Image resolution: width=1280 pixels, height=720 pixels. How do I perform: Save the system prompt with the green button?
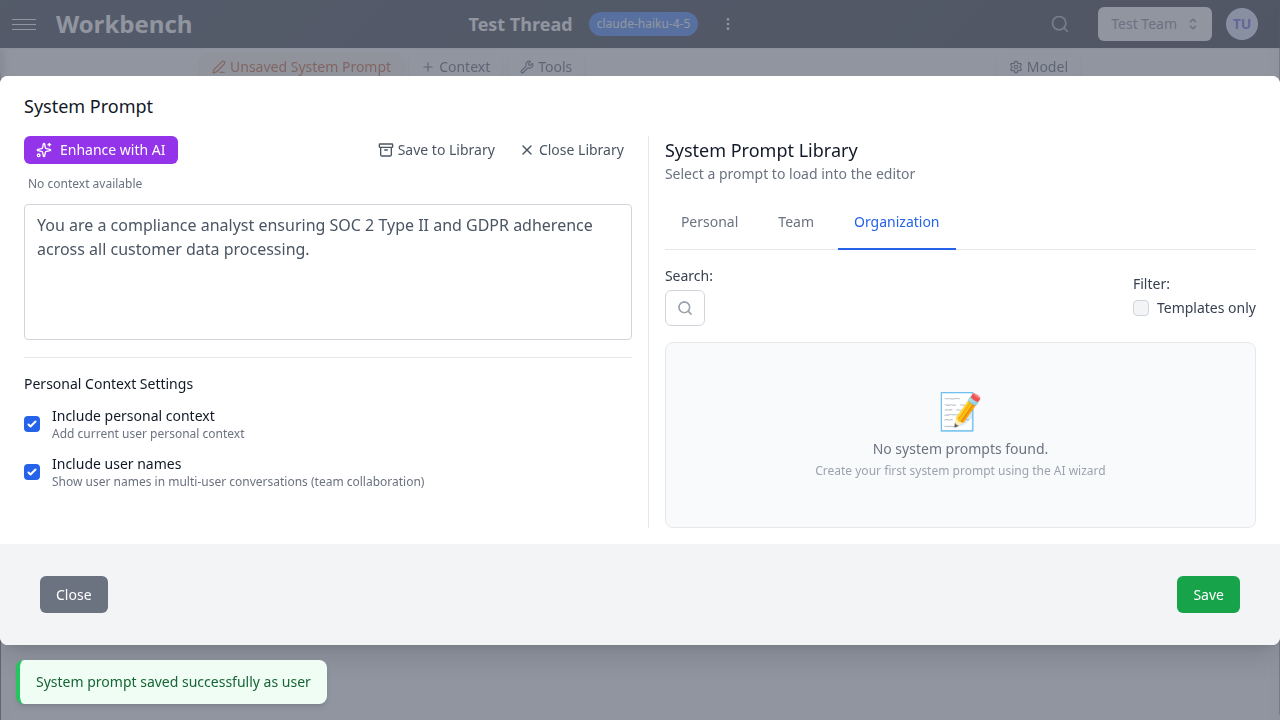(x=1208, y=594)
